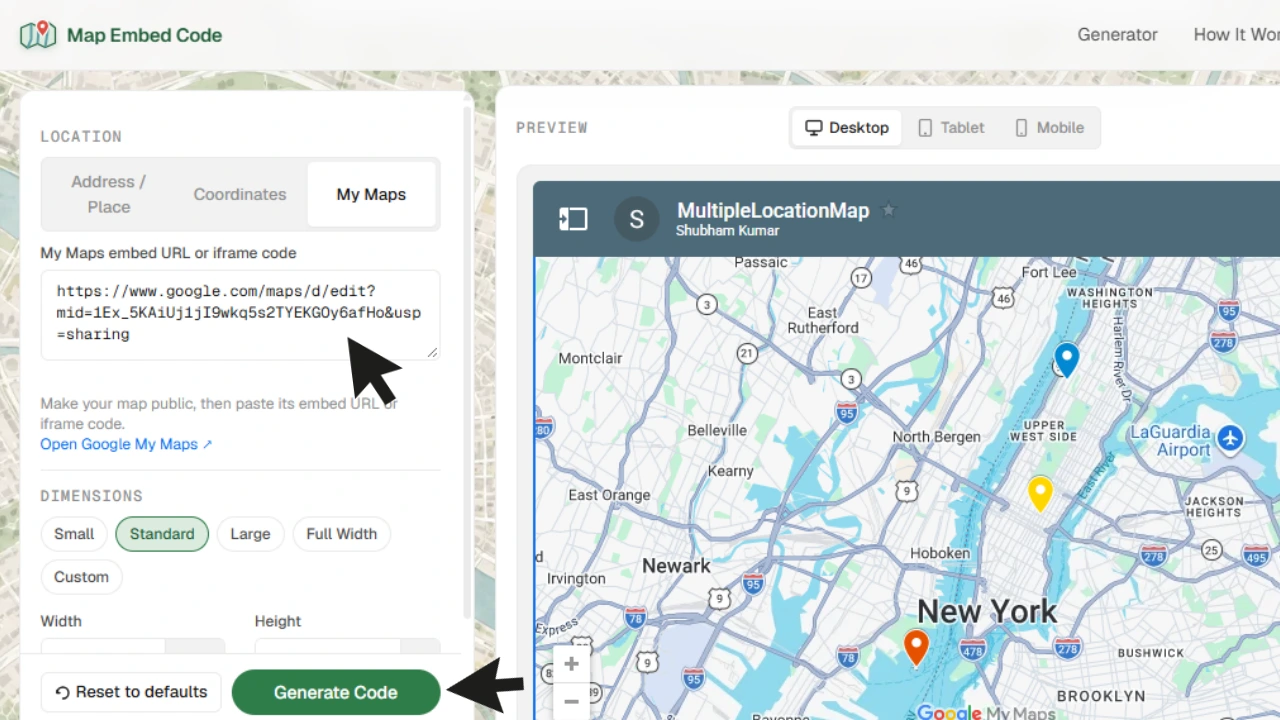Screen dimensions: 1280x720
Task: Switch preview to Desktop view
Action: pyautogui.click(x=847, y=128)
